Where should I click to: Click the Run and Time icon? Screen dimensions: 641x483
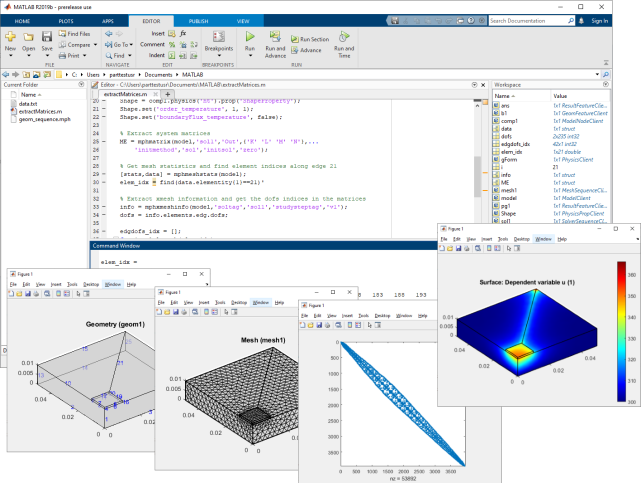[x=343, y=39]
